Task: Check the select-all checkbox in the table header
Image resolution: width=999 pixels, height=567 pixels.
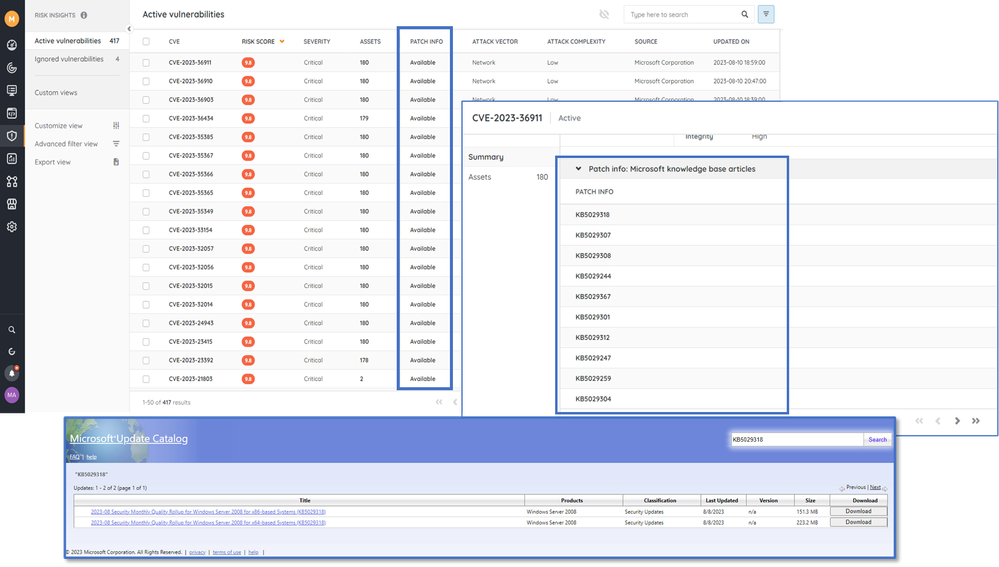Action: 146,42
